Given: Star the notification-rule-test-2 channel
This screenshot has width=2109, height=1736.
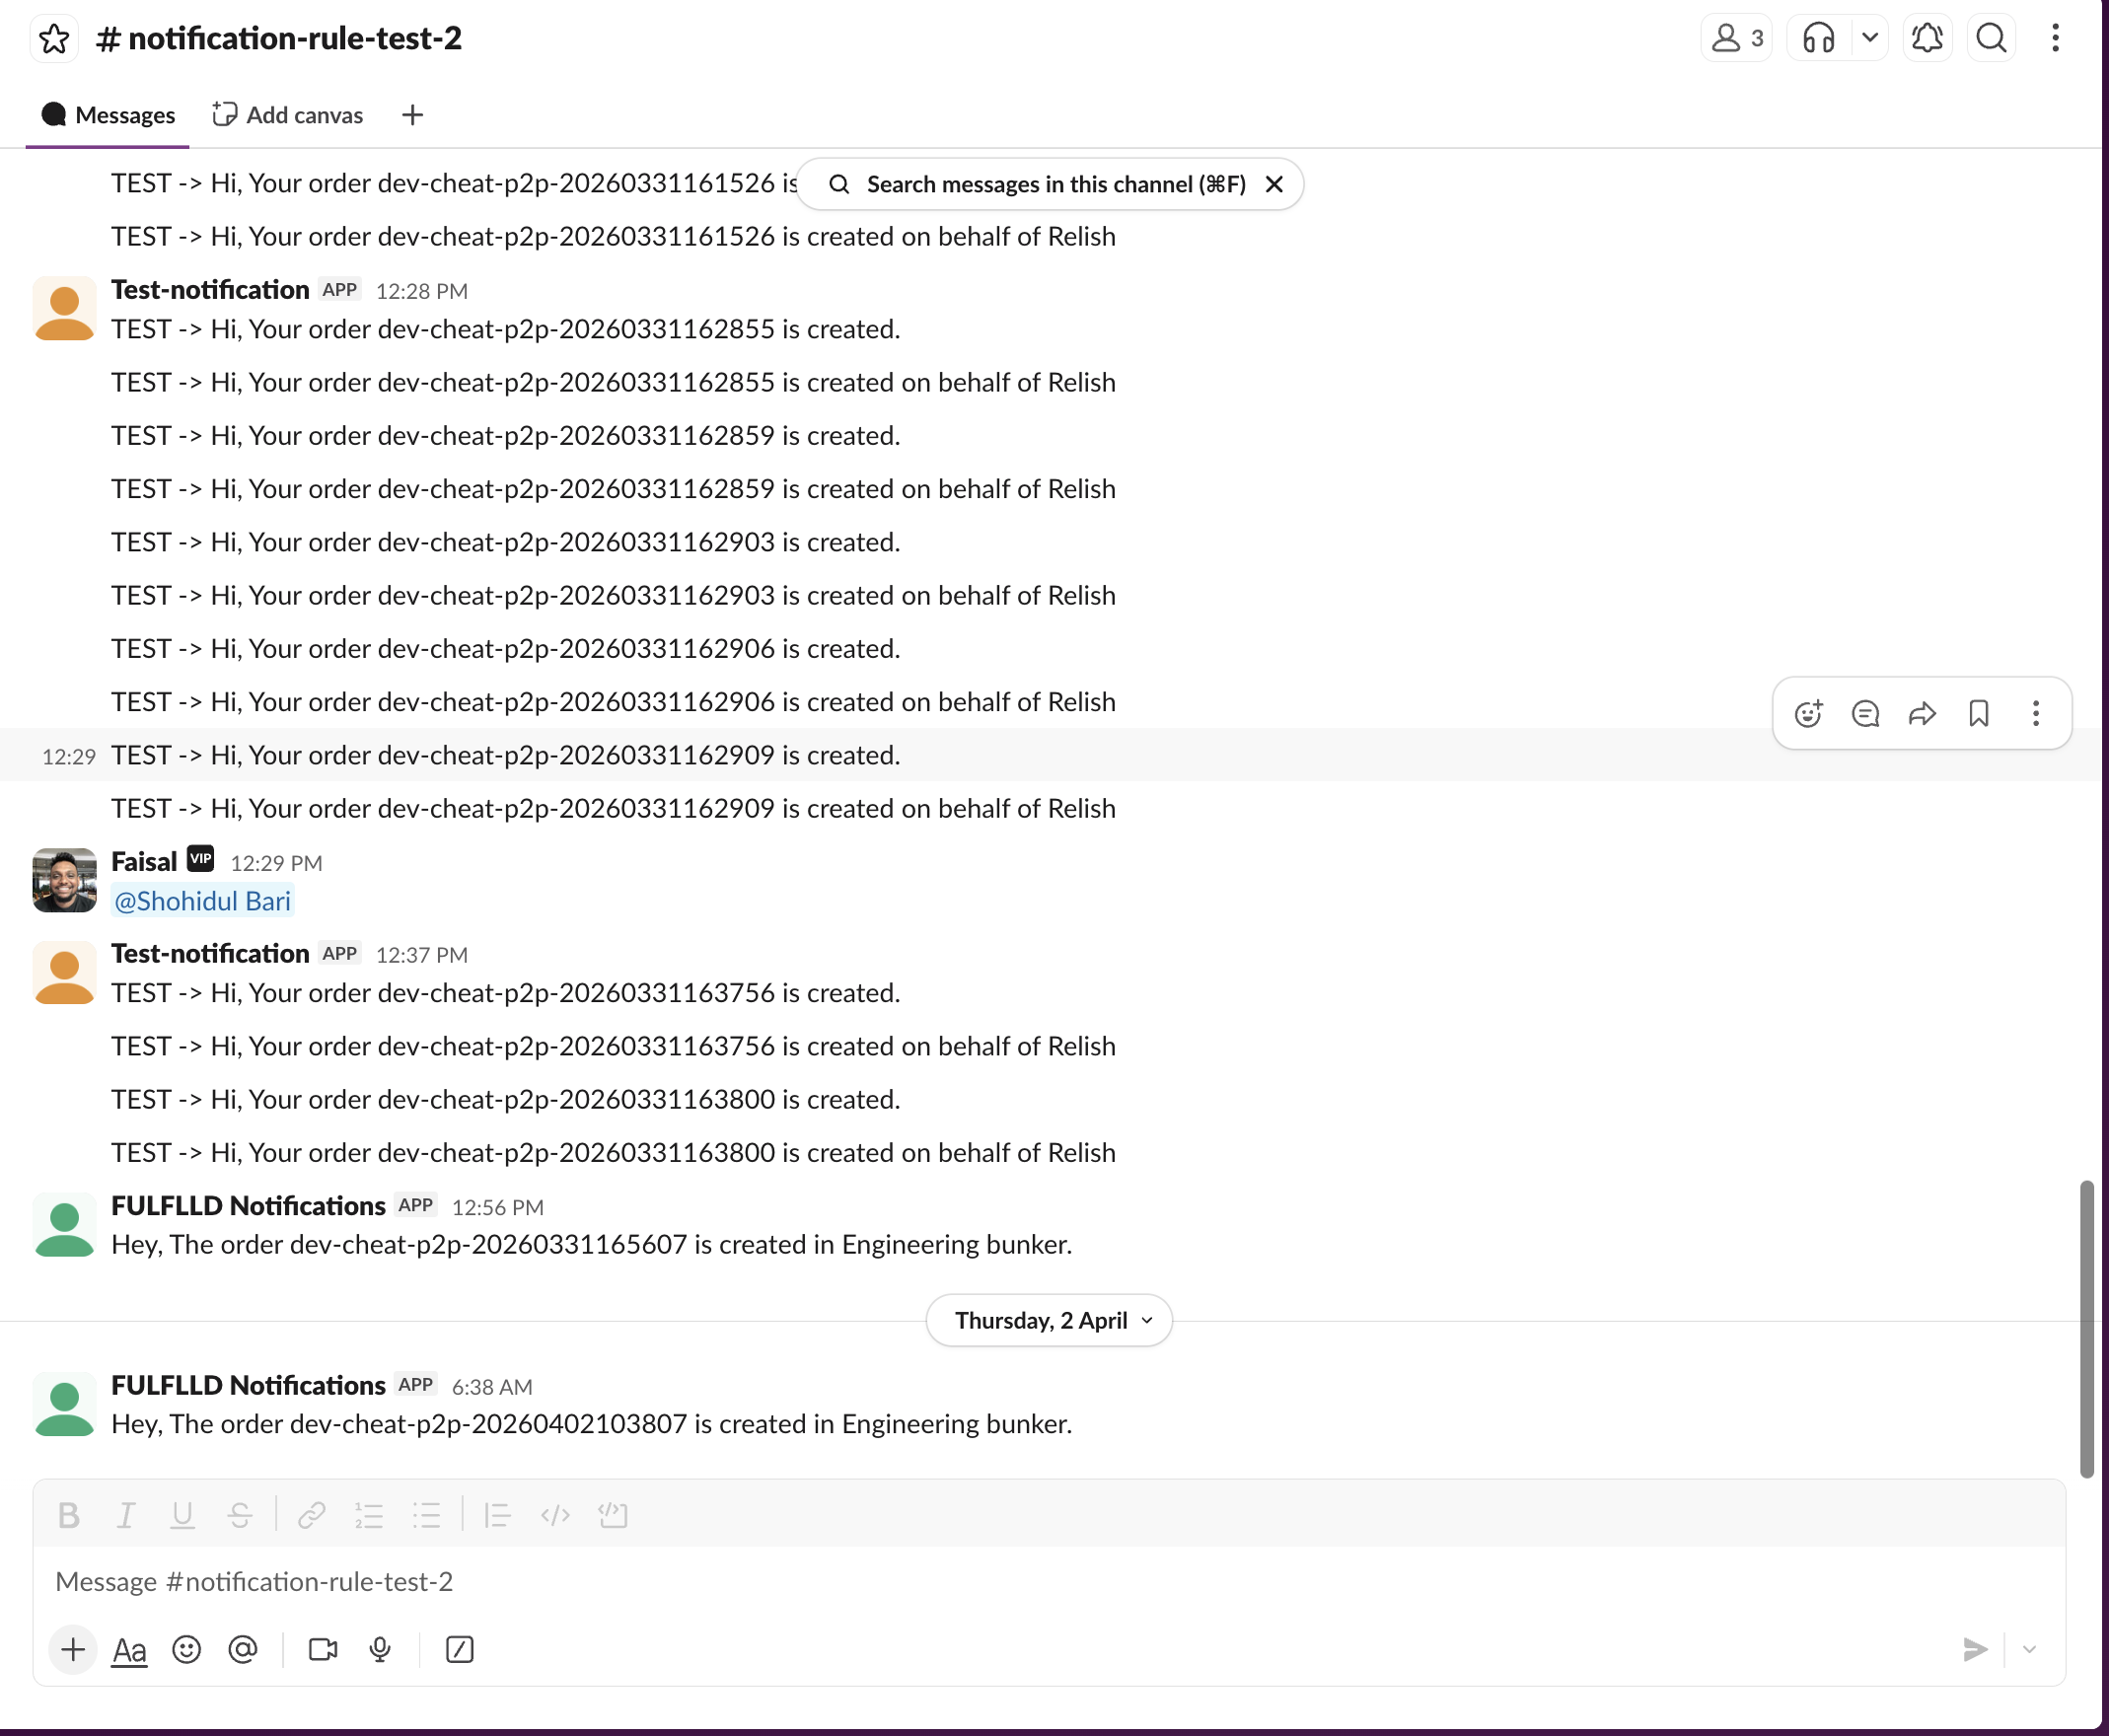Looking at the screenshot, I should coord(54,39).
